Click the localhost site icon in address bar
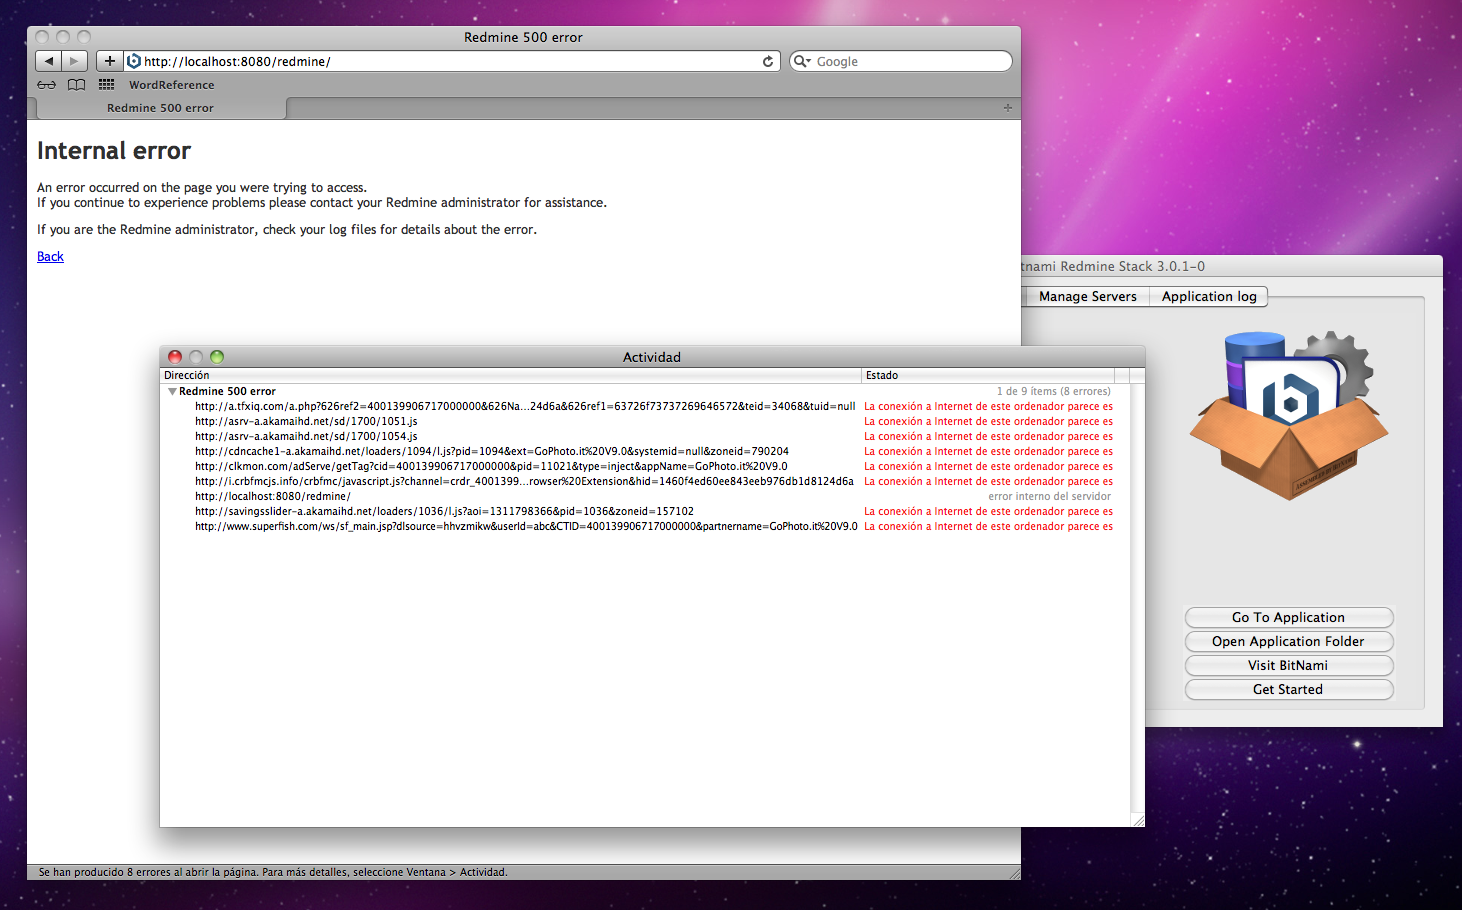The image size is (1462, 910). 134,61
